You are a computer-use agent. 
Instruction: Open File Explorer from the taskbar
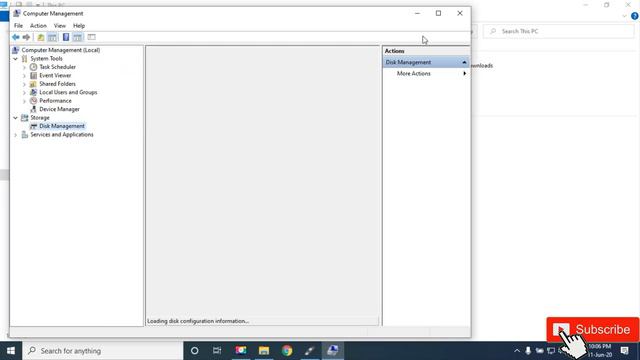pos(264,351)
